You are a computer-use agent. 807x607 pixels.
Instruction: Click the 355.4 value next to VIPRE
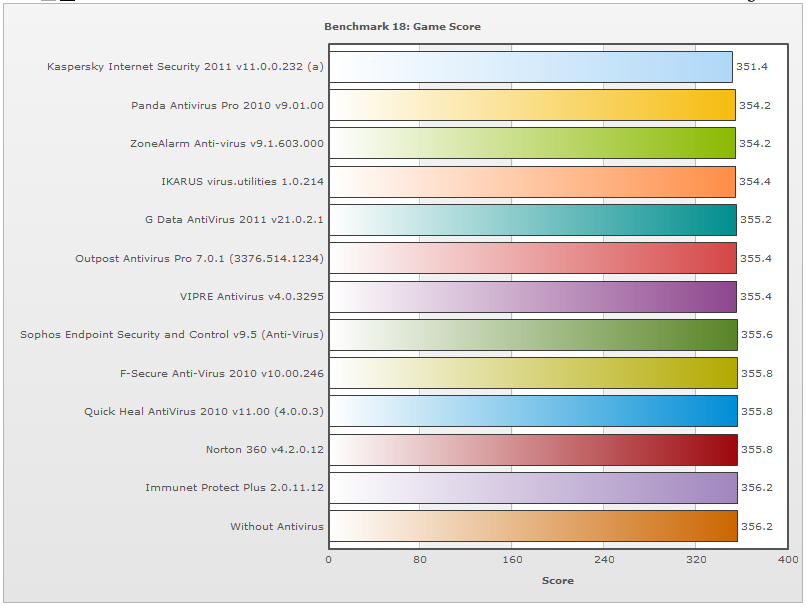(756, 297)
